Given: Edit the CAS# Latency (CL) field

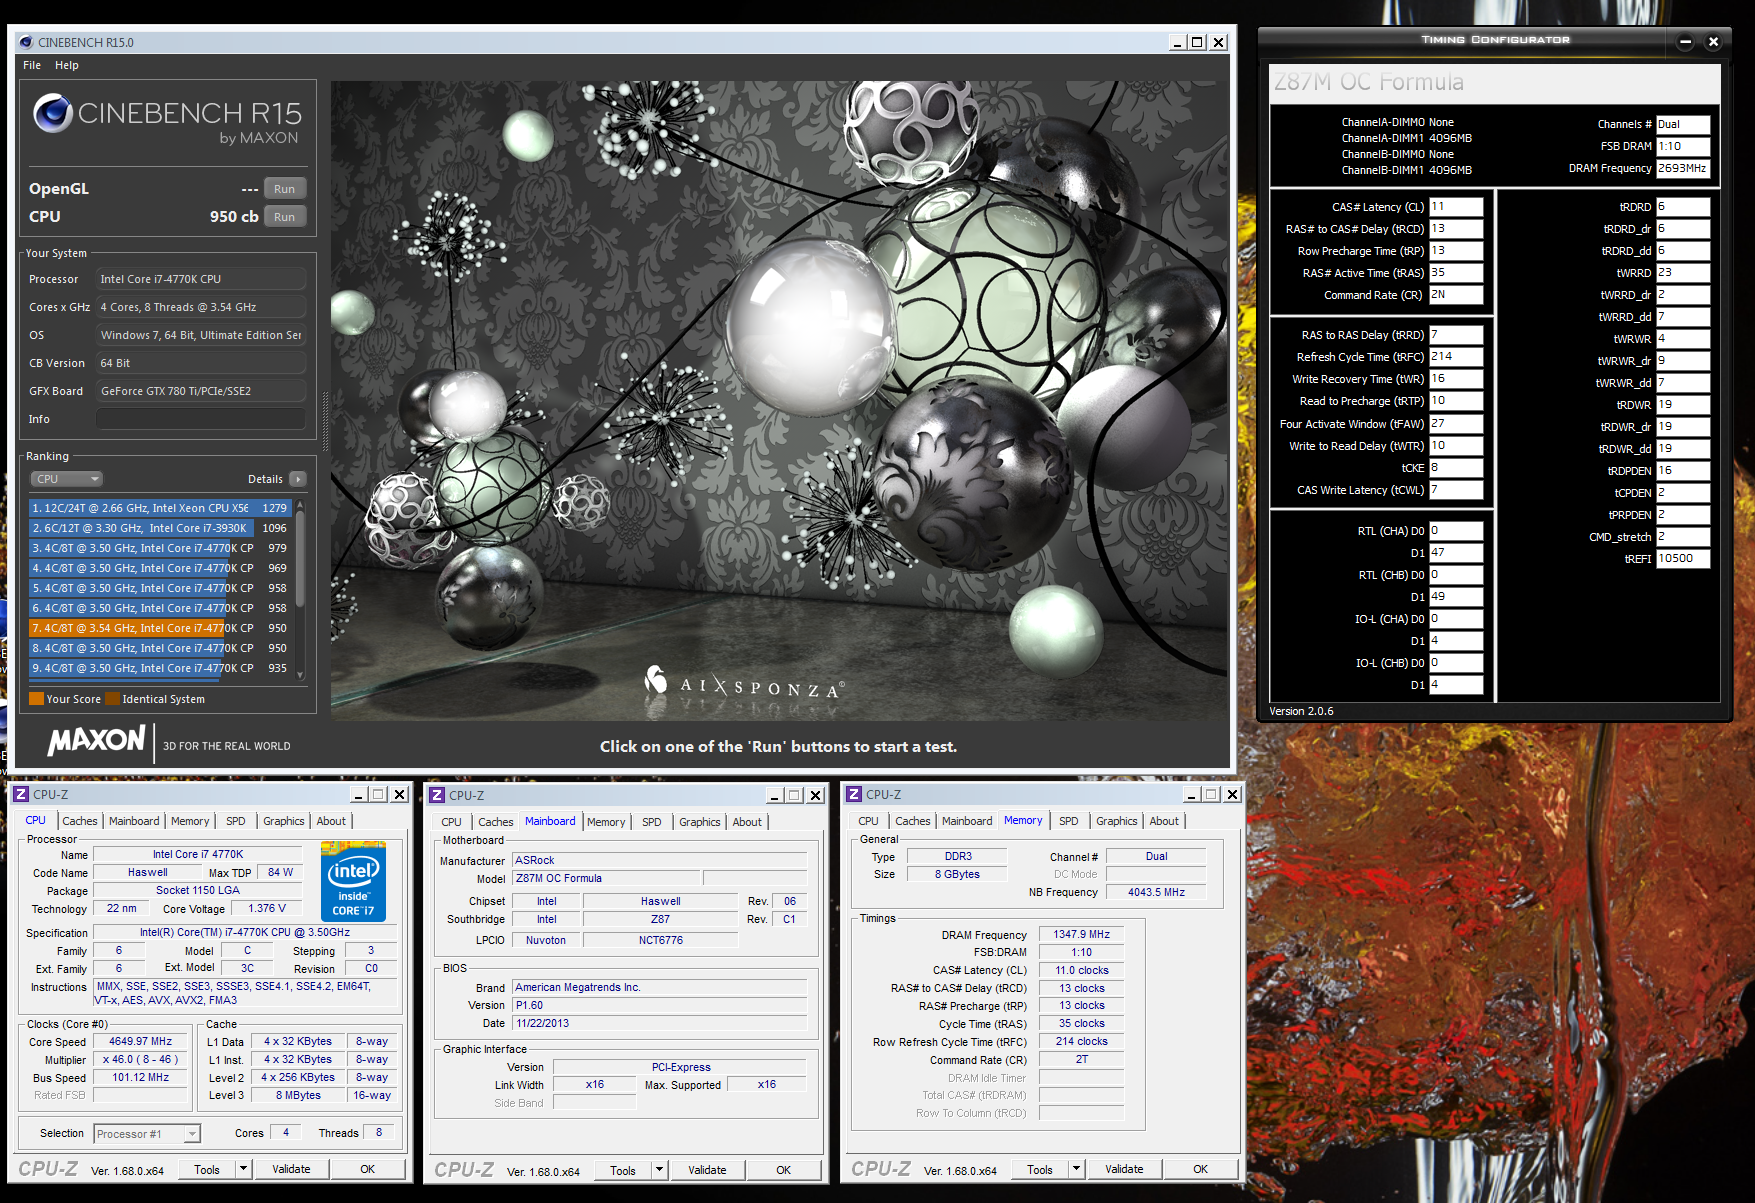Looking at the screenshot, I should 1456,207.
